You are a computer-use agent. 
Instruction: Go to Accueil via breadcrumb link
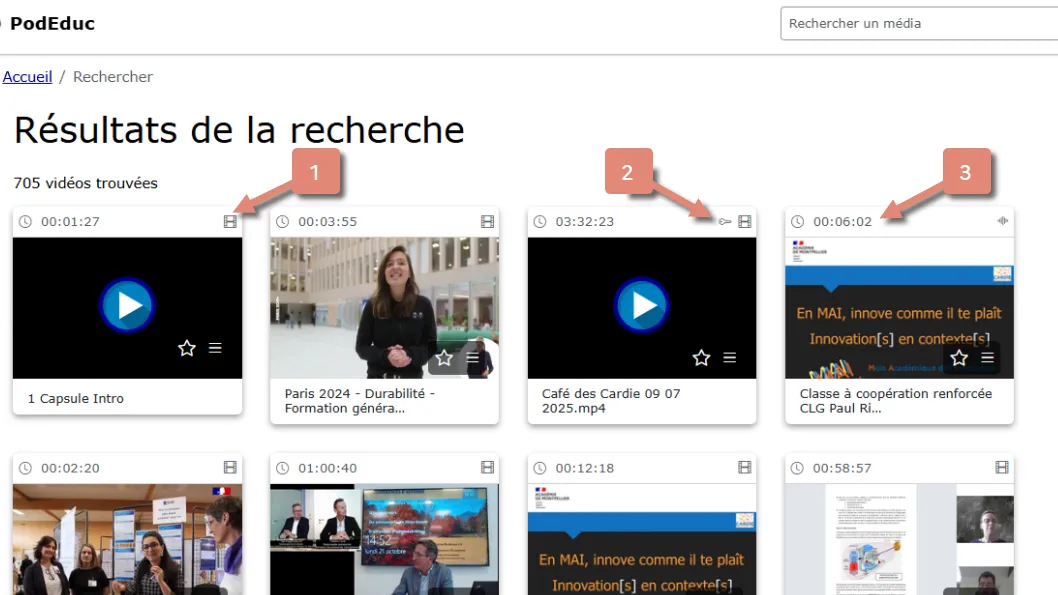click(x=27, y=77)
